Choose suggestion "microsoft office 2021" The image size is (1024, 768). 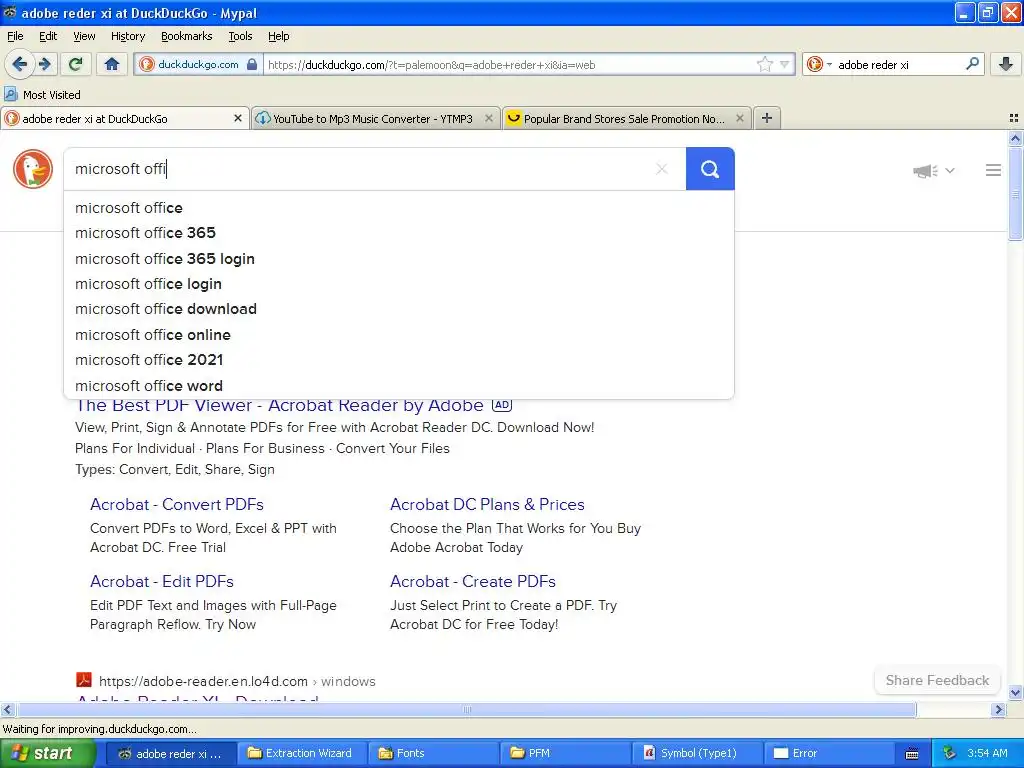398,360
